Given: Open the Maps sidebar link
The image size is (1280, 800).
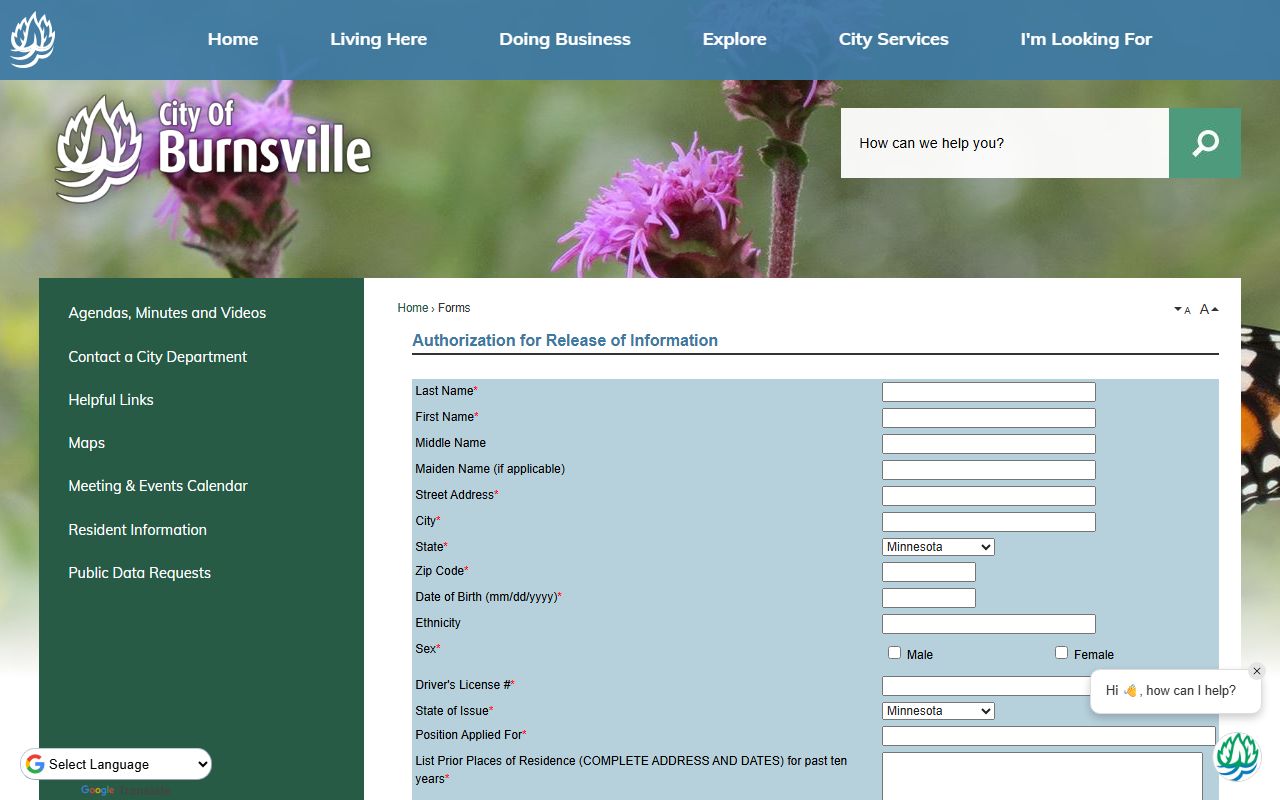Looking at the screenshot, I should [x=86, y=443].
